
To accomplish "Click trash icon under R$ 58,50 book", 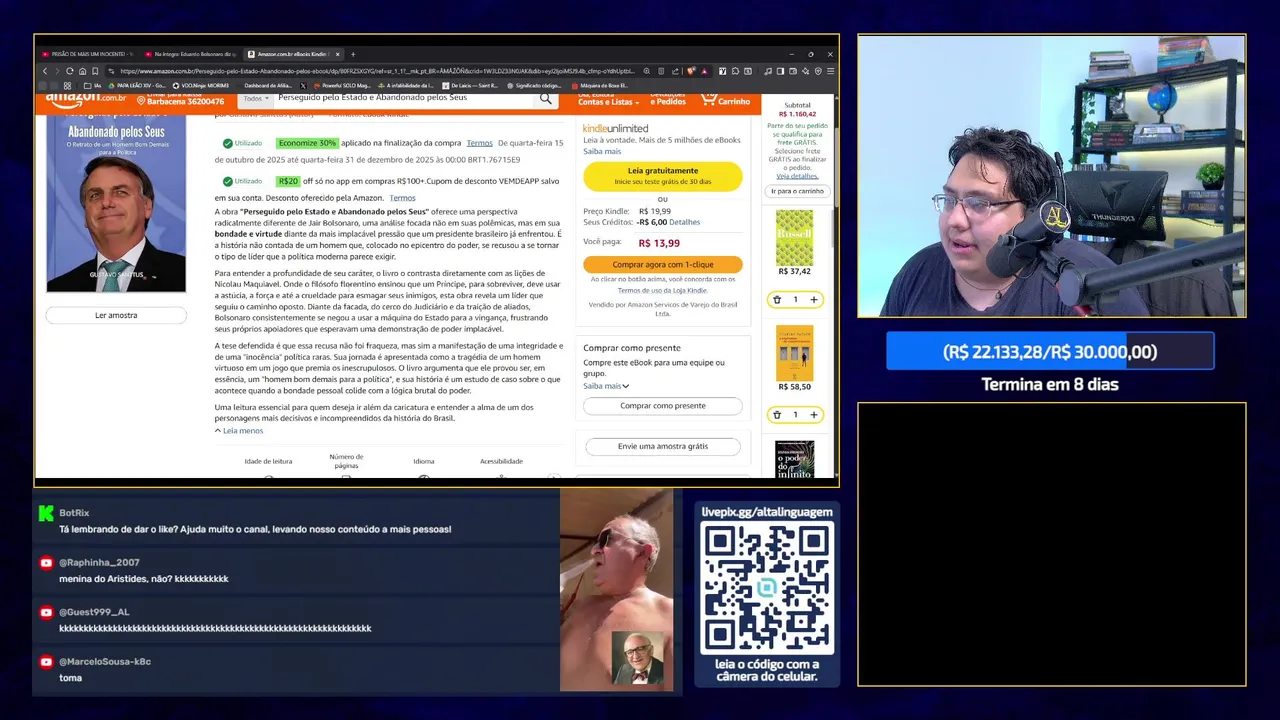I will pos(777,414).
